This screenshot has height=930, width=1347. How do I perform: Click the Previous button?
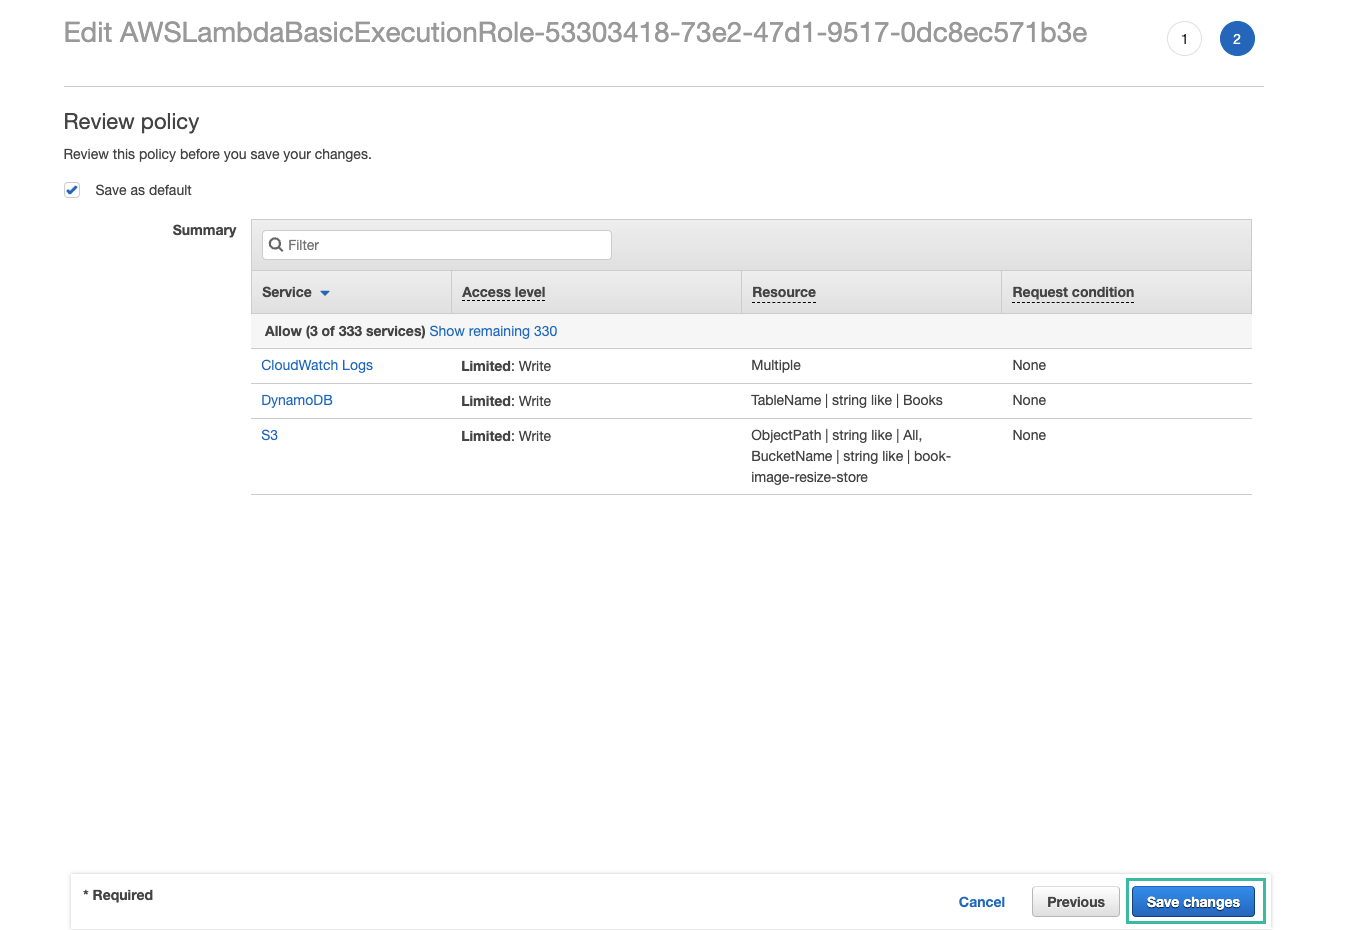1075,901
